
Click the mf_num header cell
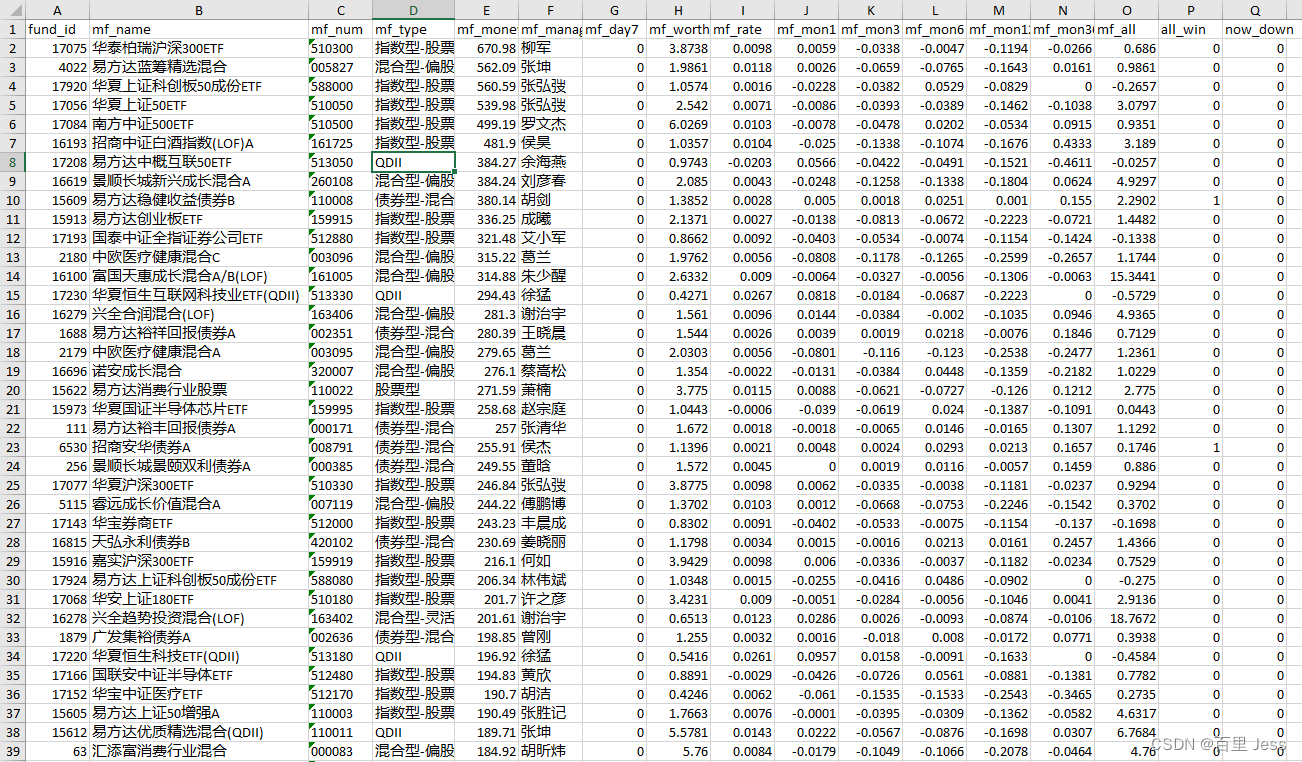(340, 29)
